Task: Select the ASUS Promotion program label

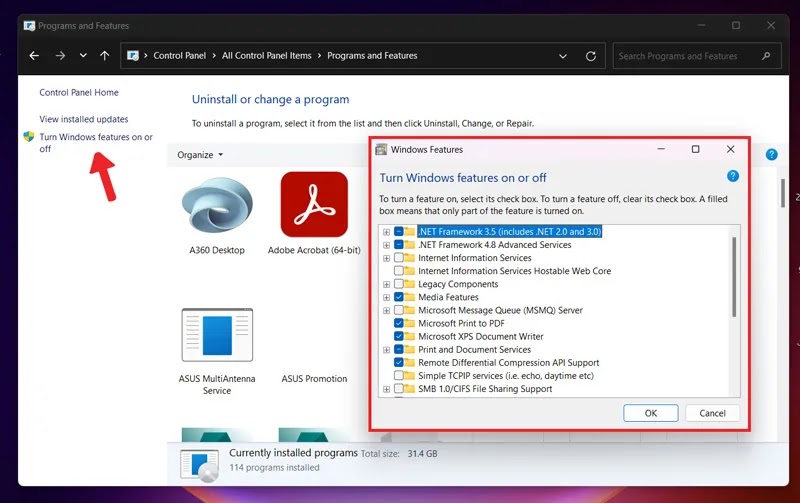Action: tap(314, 379)
